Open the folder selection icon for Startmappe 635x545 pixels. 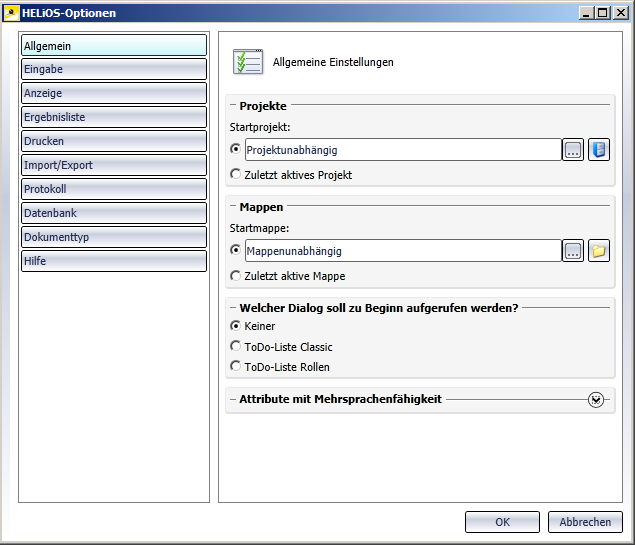(x=599, y=251)
